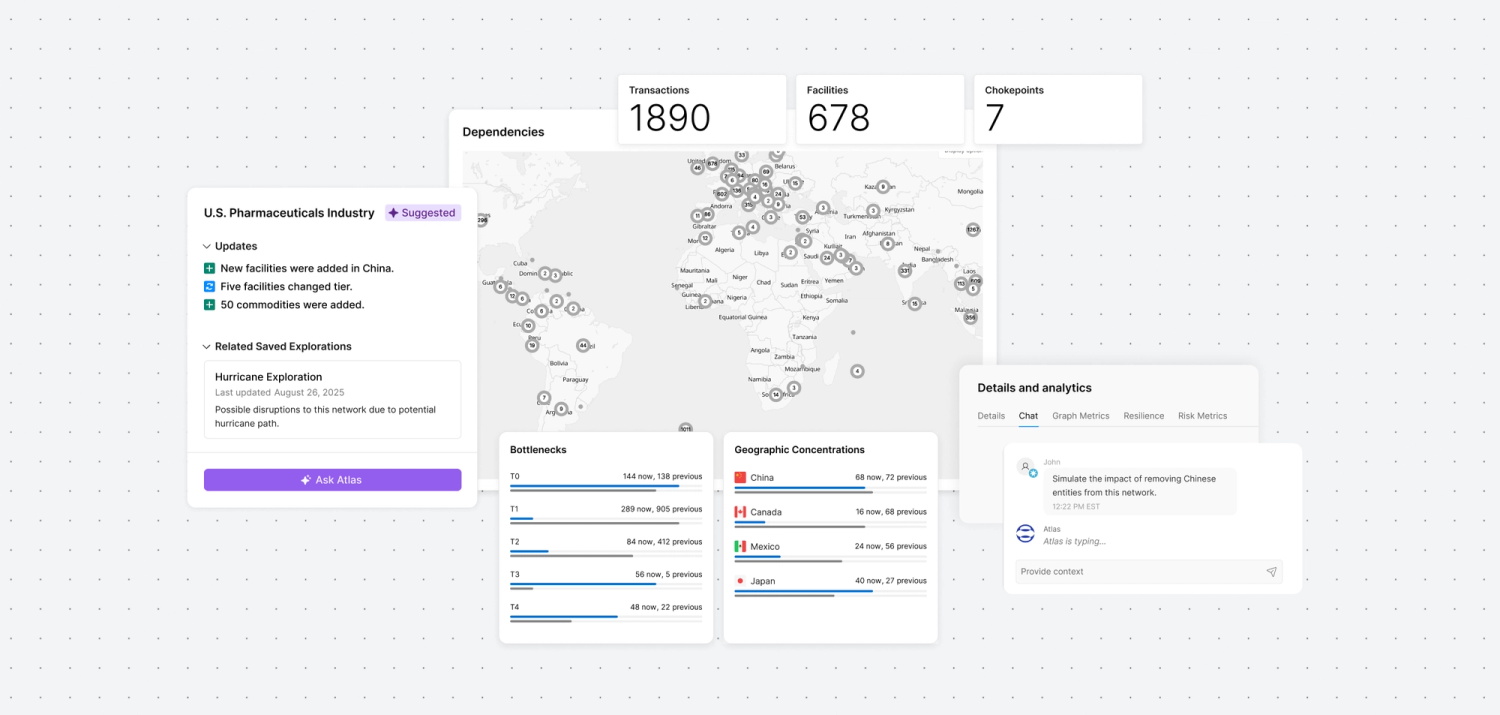Screen dimensions: 1500x715
Task: Click the Atlas assistant avatar icon
Action: tap(1025, 534)
